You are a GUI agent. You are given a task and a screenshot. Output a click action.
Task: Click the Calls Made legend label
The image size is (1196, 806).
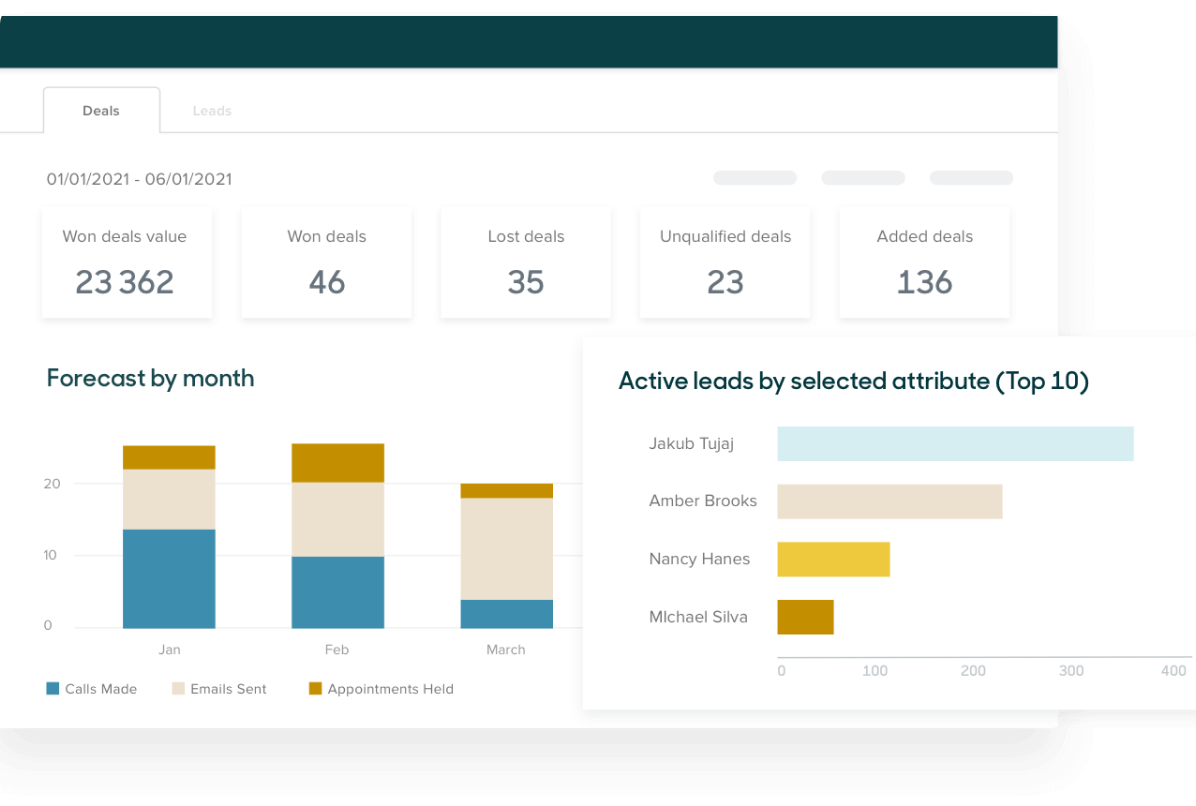[101, 689]
